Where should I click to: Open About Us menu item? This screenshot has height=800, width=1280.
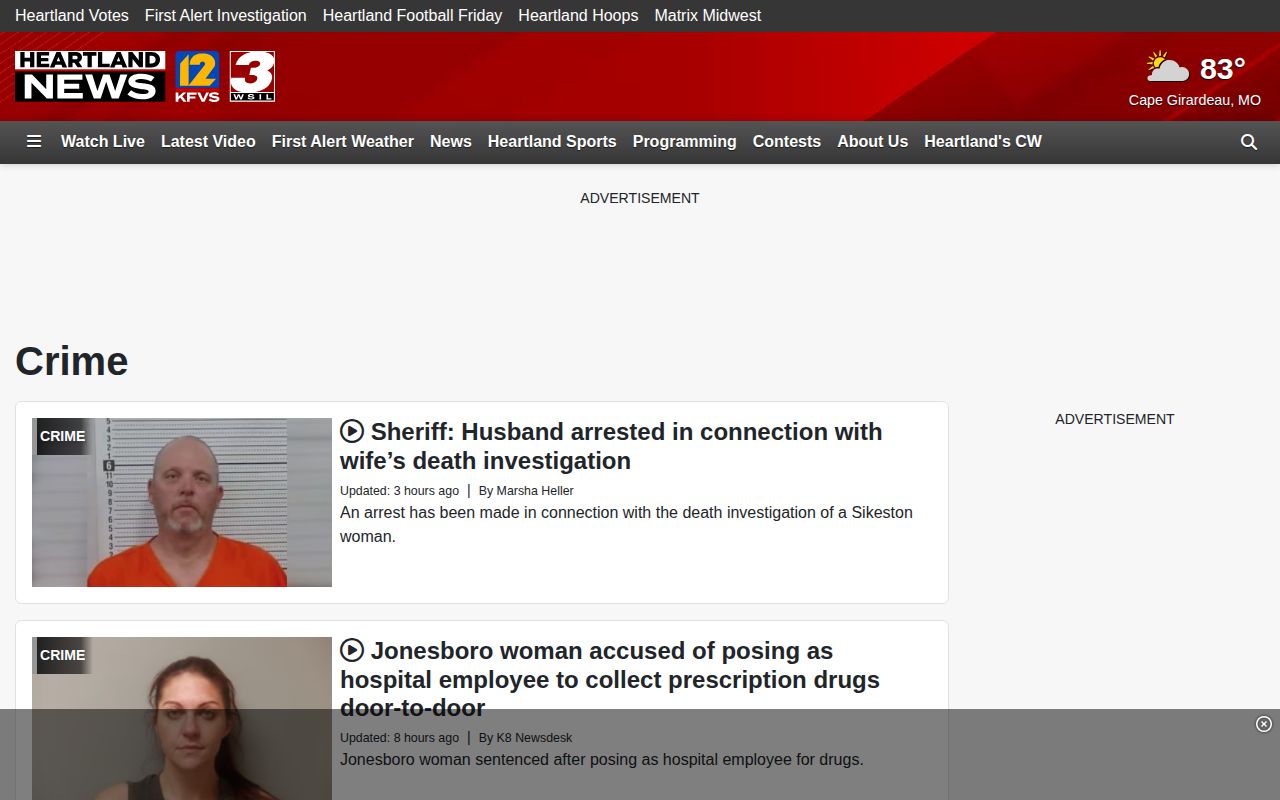click(x=873, y=141)
